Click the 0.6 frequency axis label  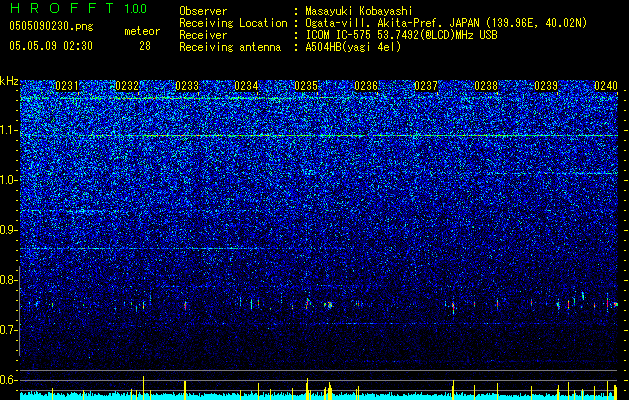[9, 380]
